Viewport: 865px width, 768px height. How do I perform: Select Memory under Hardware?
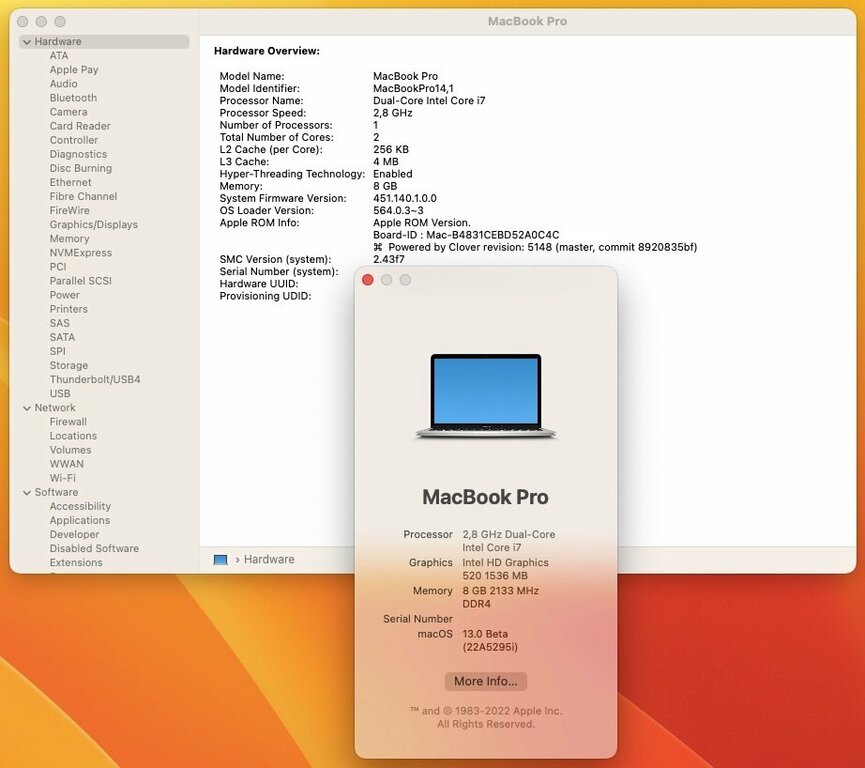(x=69, y=238)
